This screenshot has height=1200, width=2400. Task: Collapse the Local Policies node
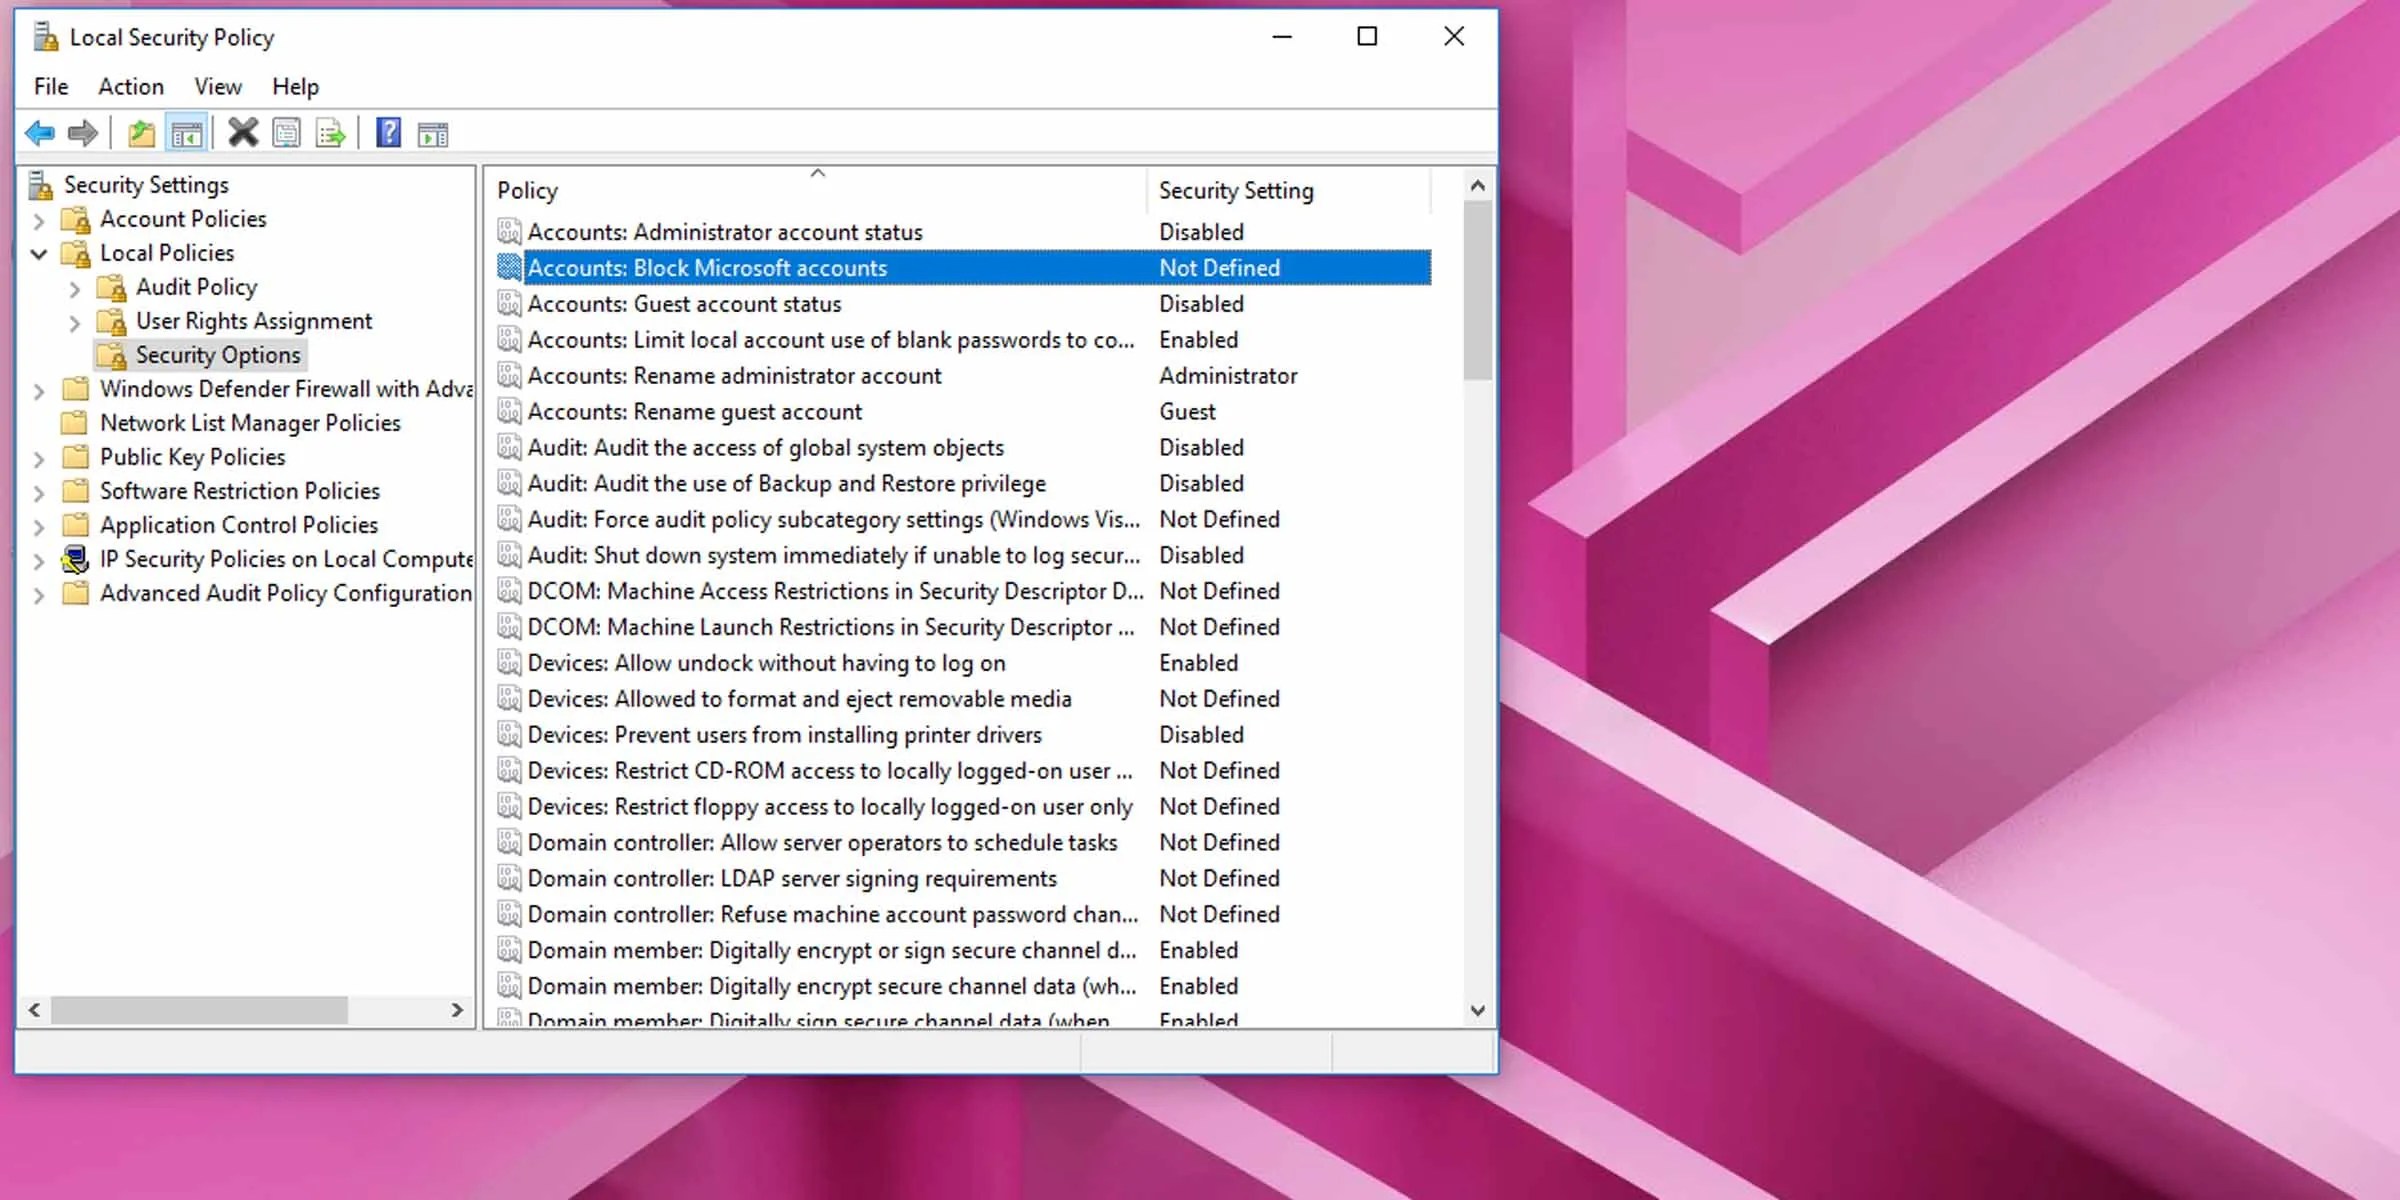coord(38,253)
